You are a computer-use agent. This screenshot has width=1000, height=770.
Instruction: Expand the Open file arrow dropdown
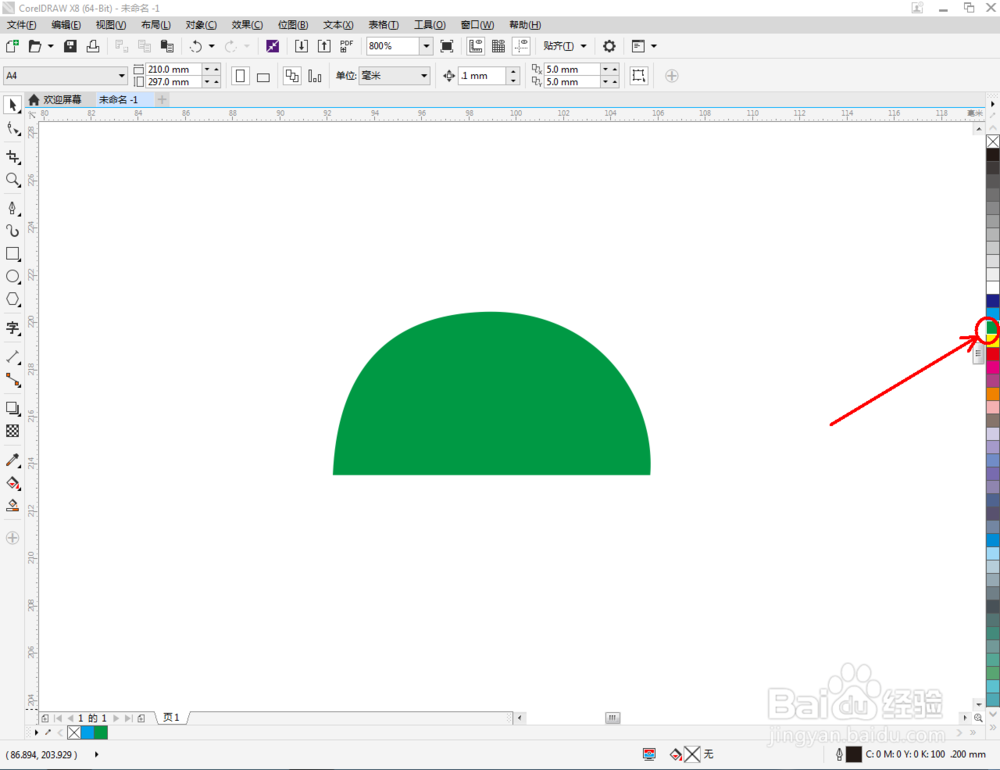[50, 46]
